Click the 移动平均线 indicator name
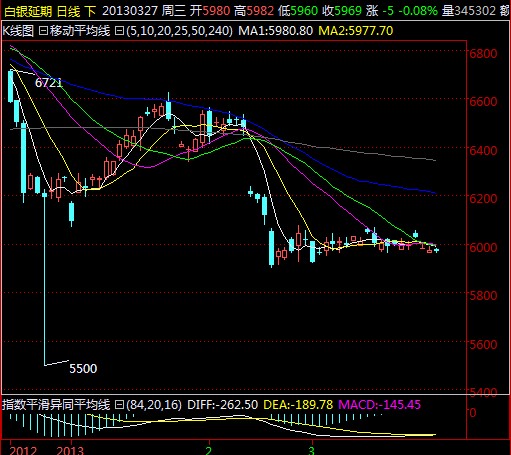Image resolution: width=511 pixels, height=455 pixels. coord(80,31)
